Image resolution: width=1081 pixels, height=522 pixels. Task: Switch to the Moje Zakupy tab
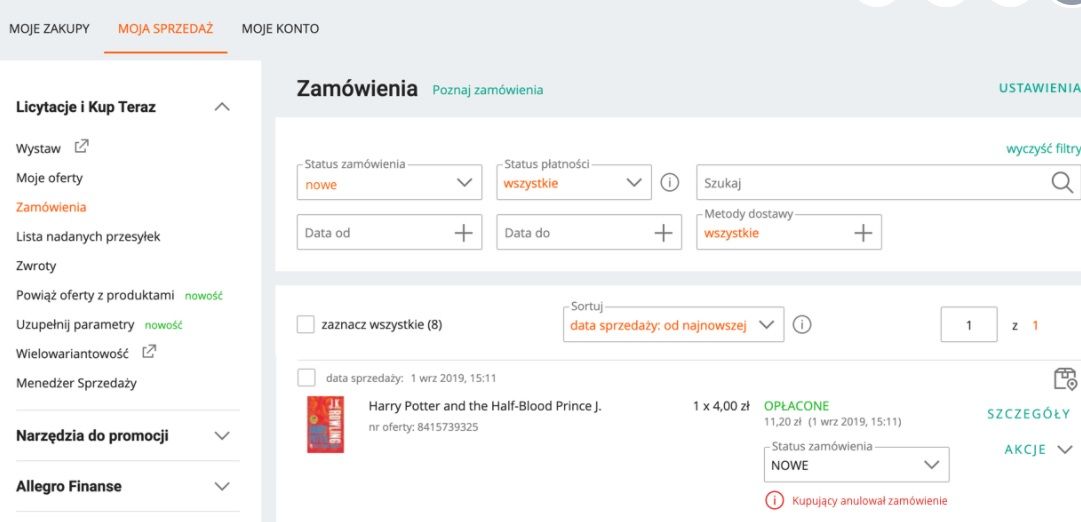(49, 29)
